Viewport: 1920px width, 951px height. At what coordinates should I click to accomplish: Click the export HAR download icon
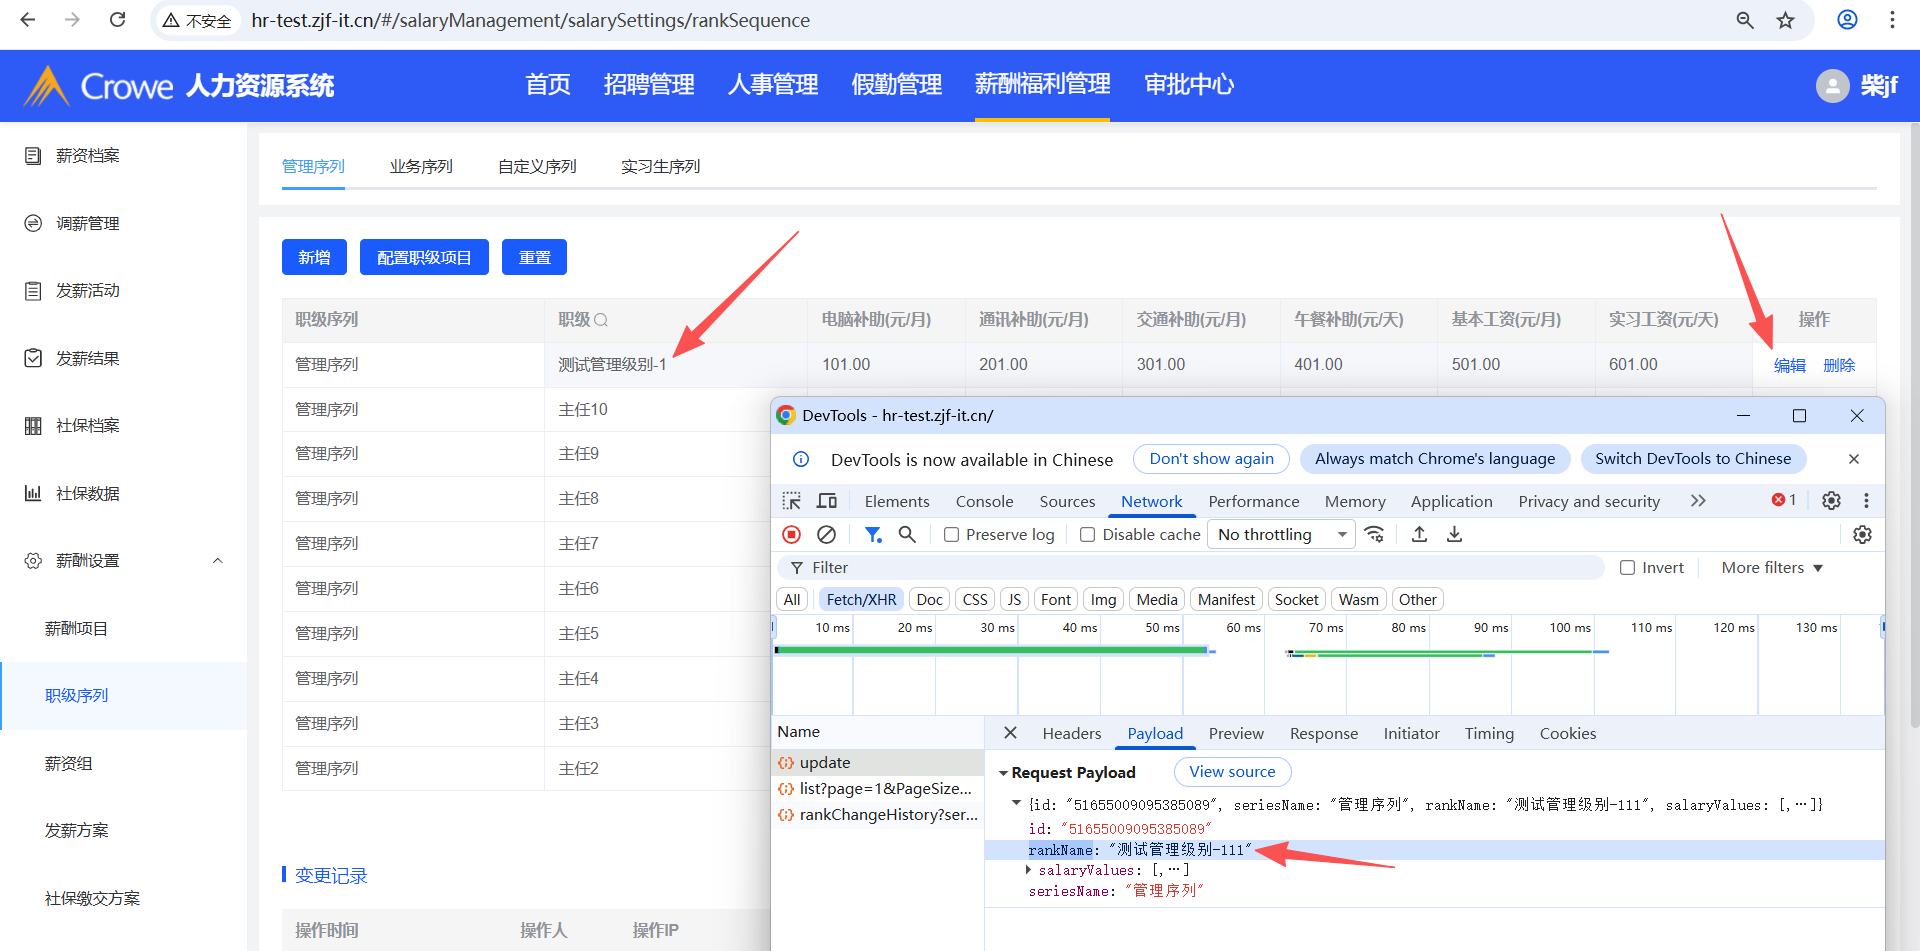pos(1455,535)
